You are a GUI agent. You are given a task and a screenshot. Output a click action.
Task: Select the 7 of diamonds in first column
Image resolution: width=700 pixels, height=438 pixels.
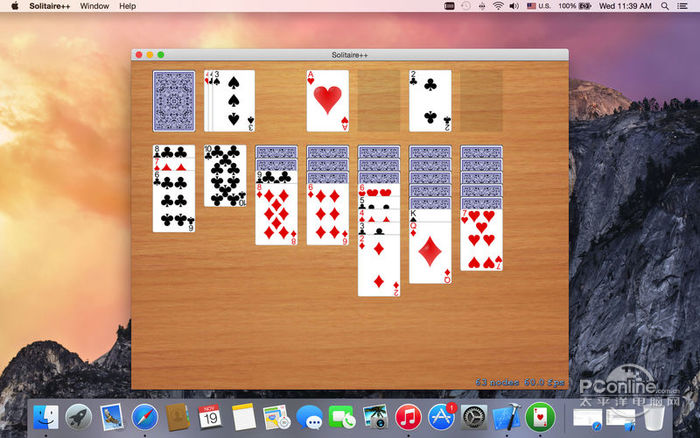coord(174,164)
